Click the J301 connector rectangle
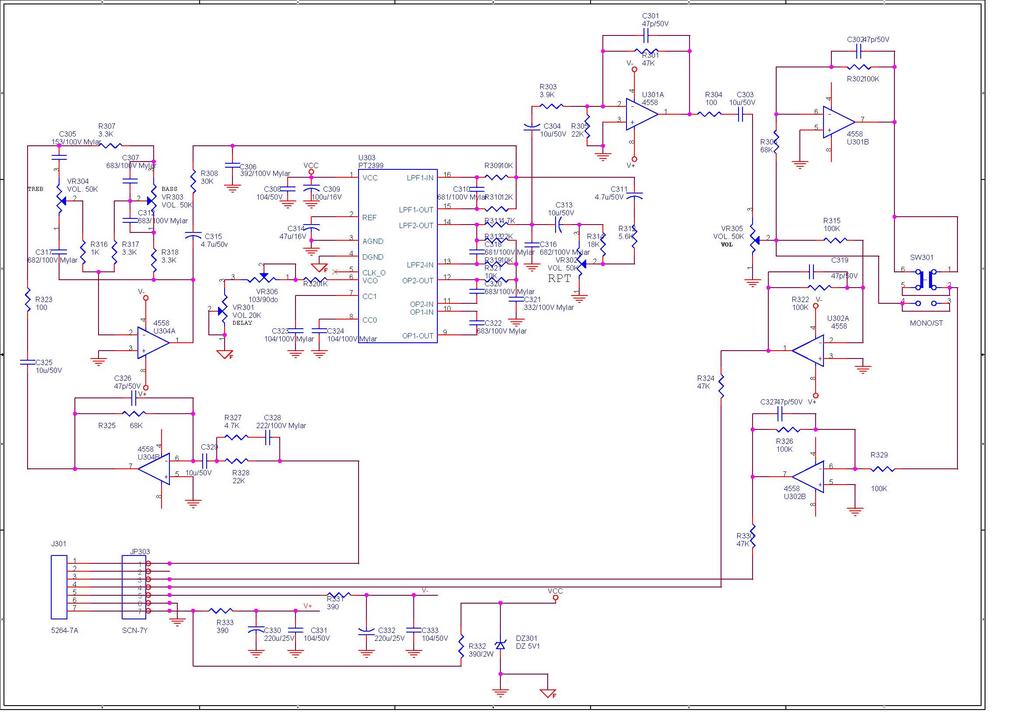The image size is (1024, 724). pos(59,587)
